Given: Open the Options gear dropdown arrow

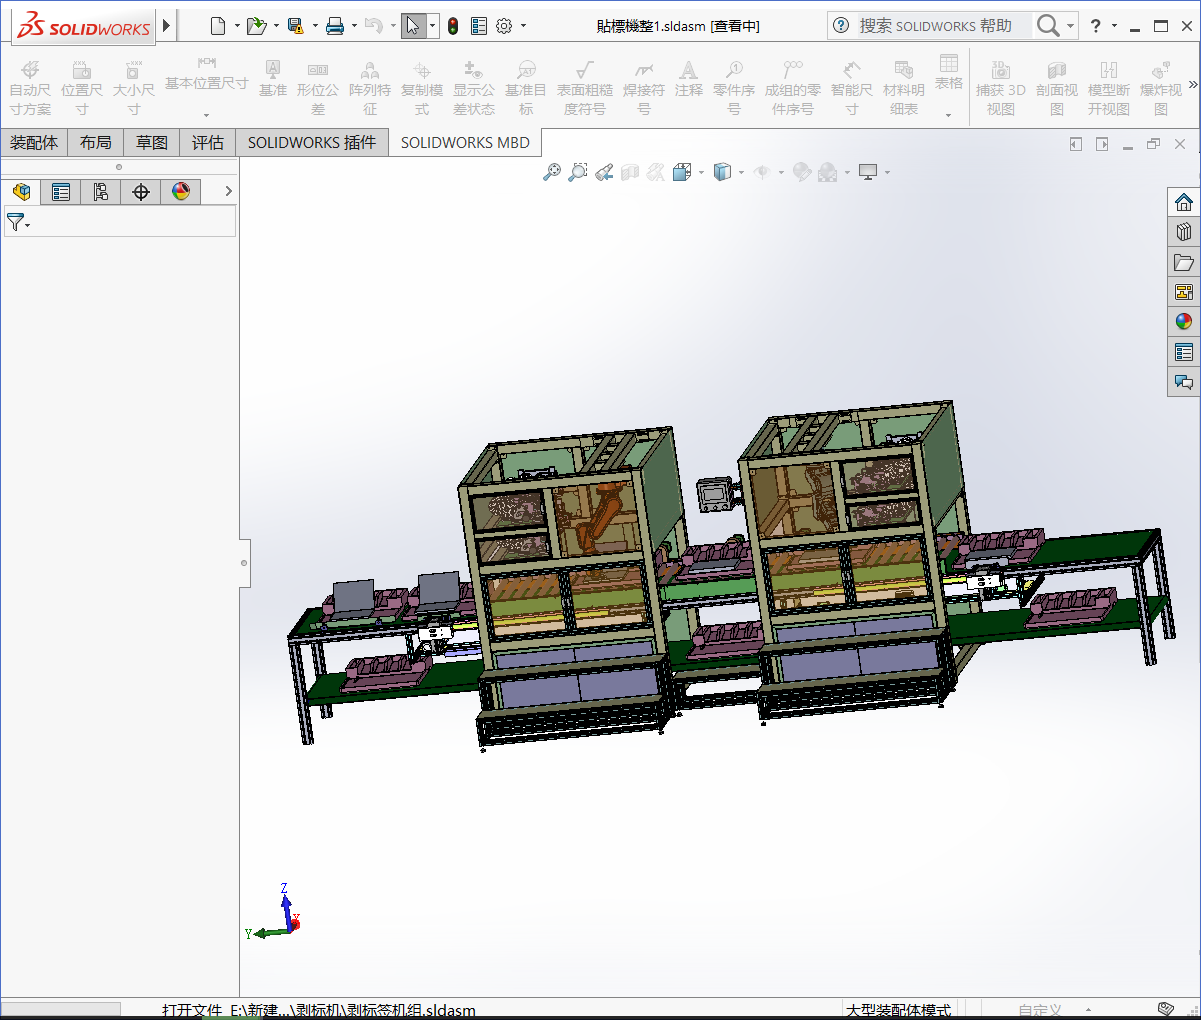Looking at the screenshot, I should (523, 26).
